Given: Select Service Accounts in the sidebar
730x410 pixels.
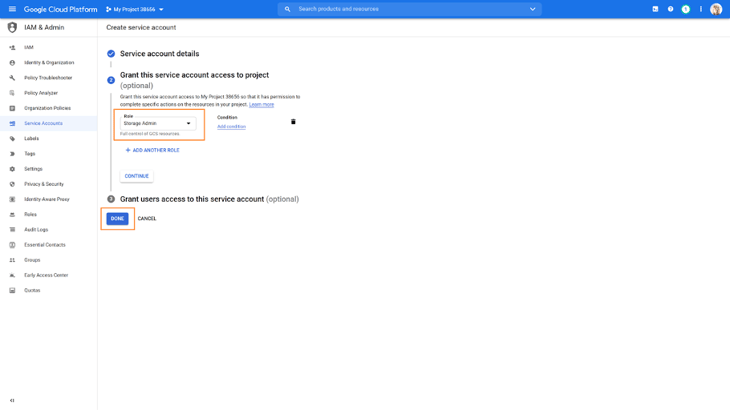Looking at the screenshot, I should [x=43, y=123].
